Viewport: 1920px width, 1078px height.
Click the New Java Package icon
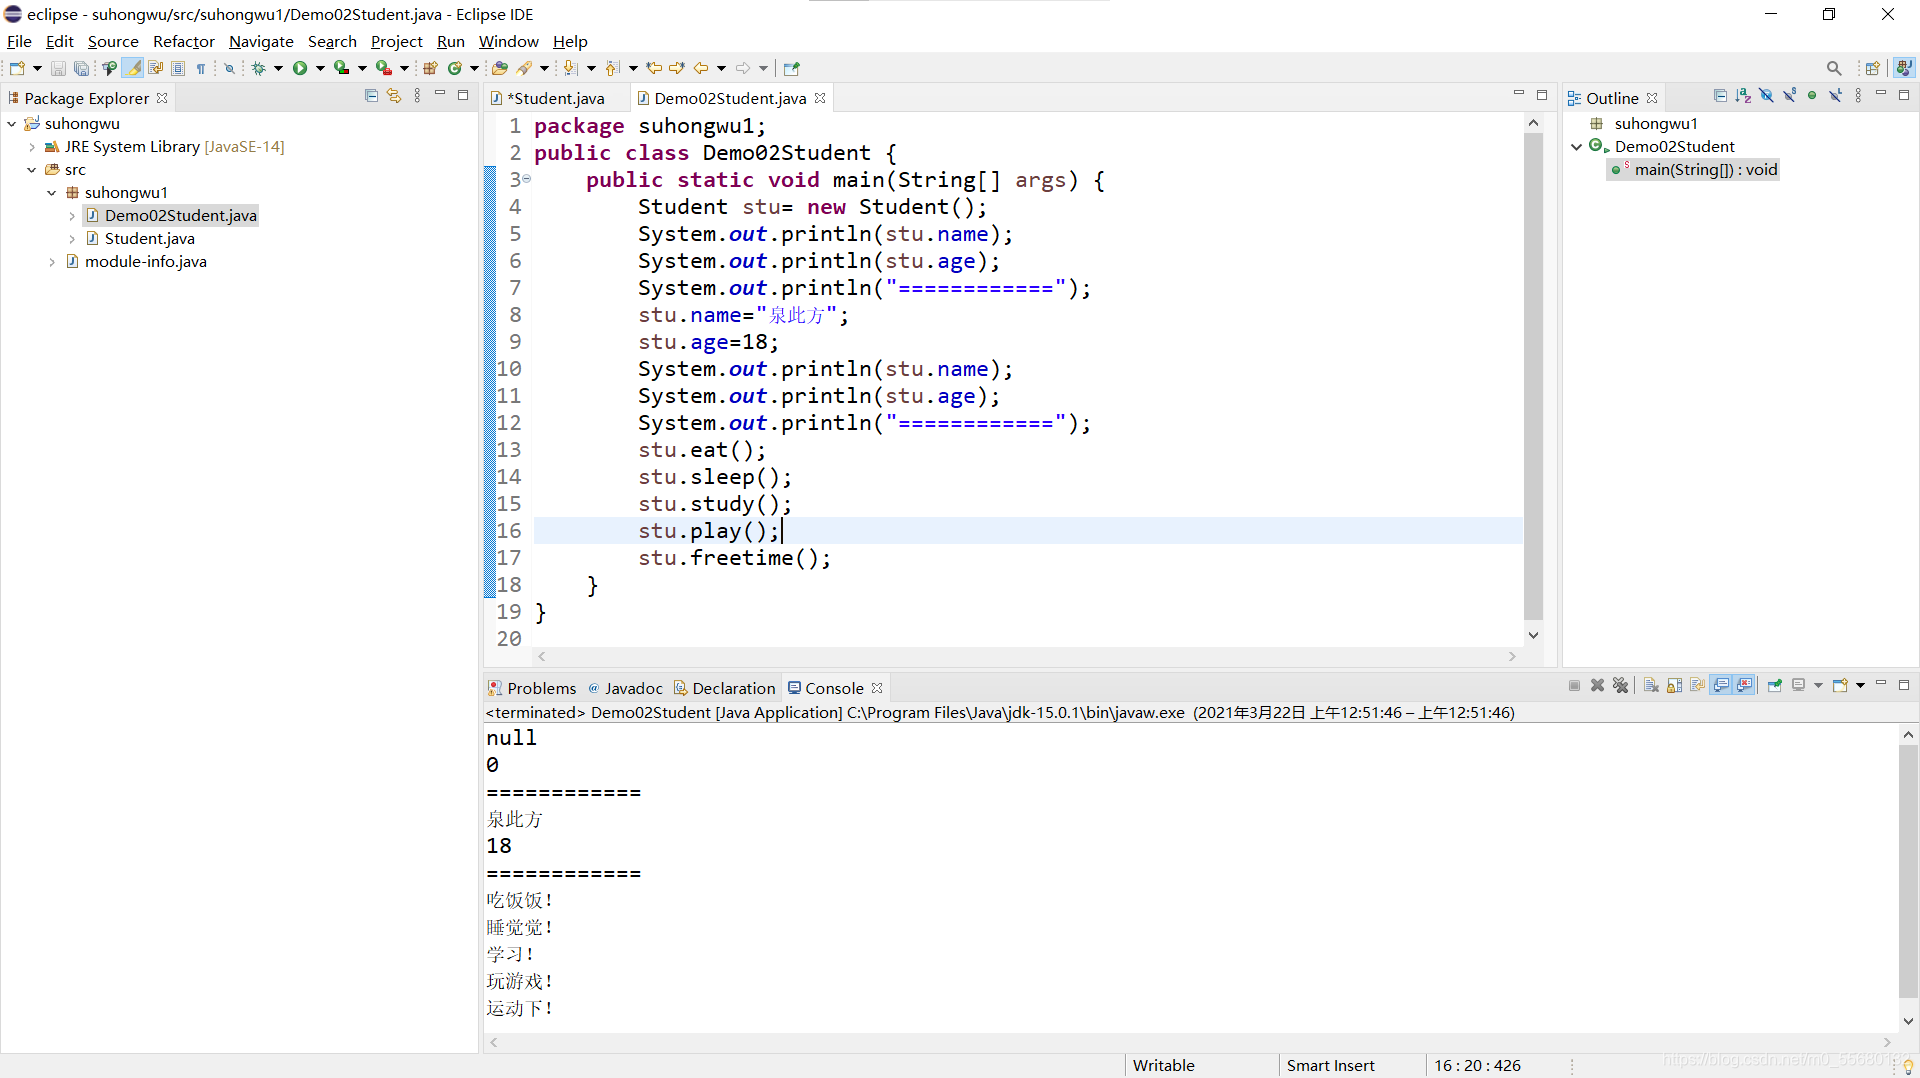[430, 68]
